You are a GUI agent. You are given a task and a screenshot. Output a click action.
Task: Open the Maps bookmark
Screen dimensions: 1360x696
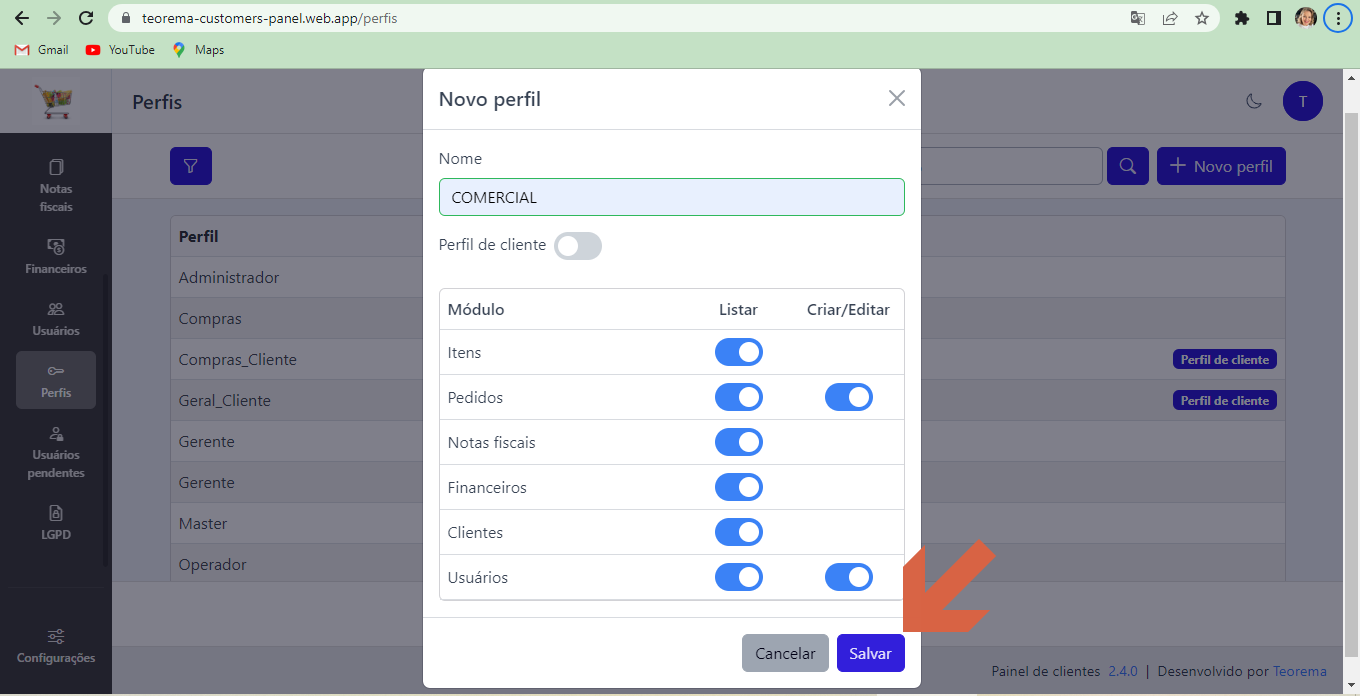(x=198, y=50)
